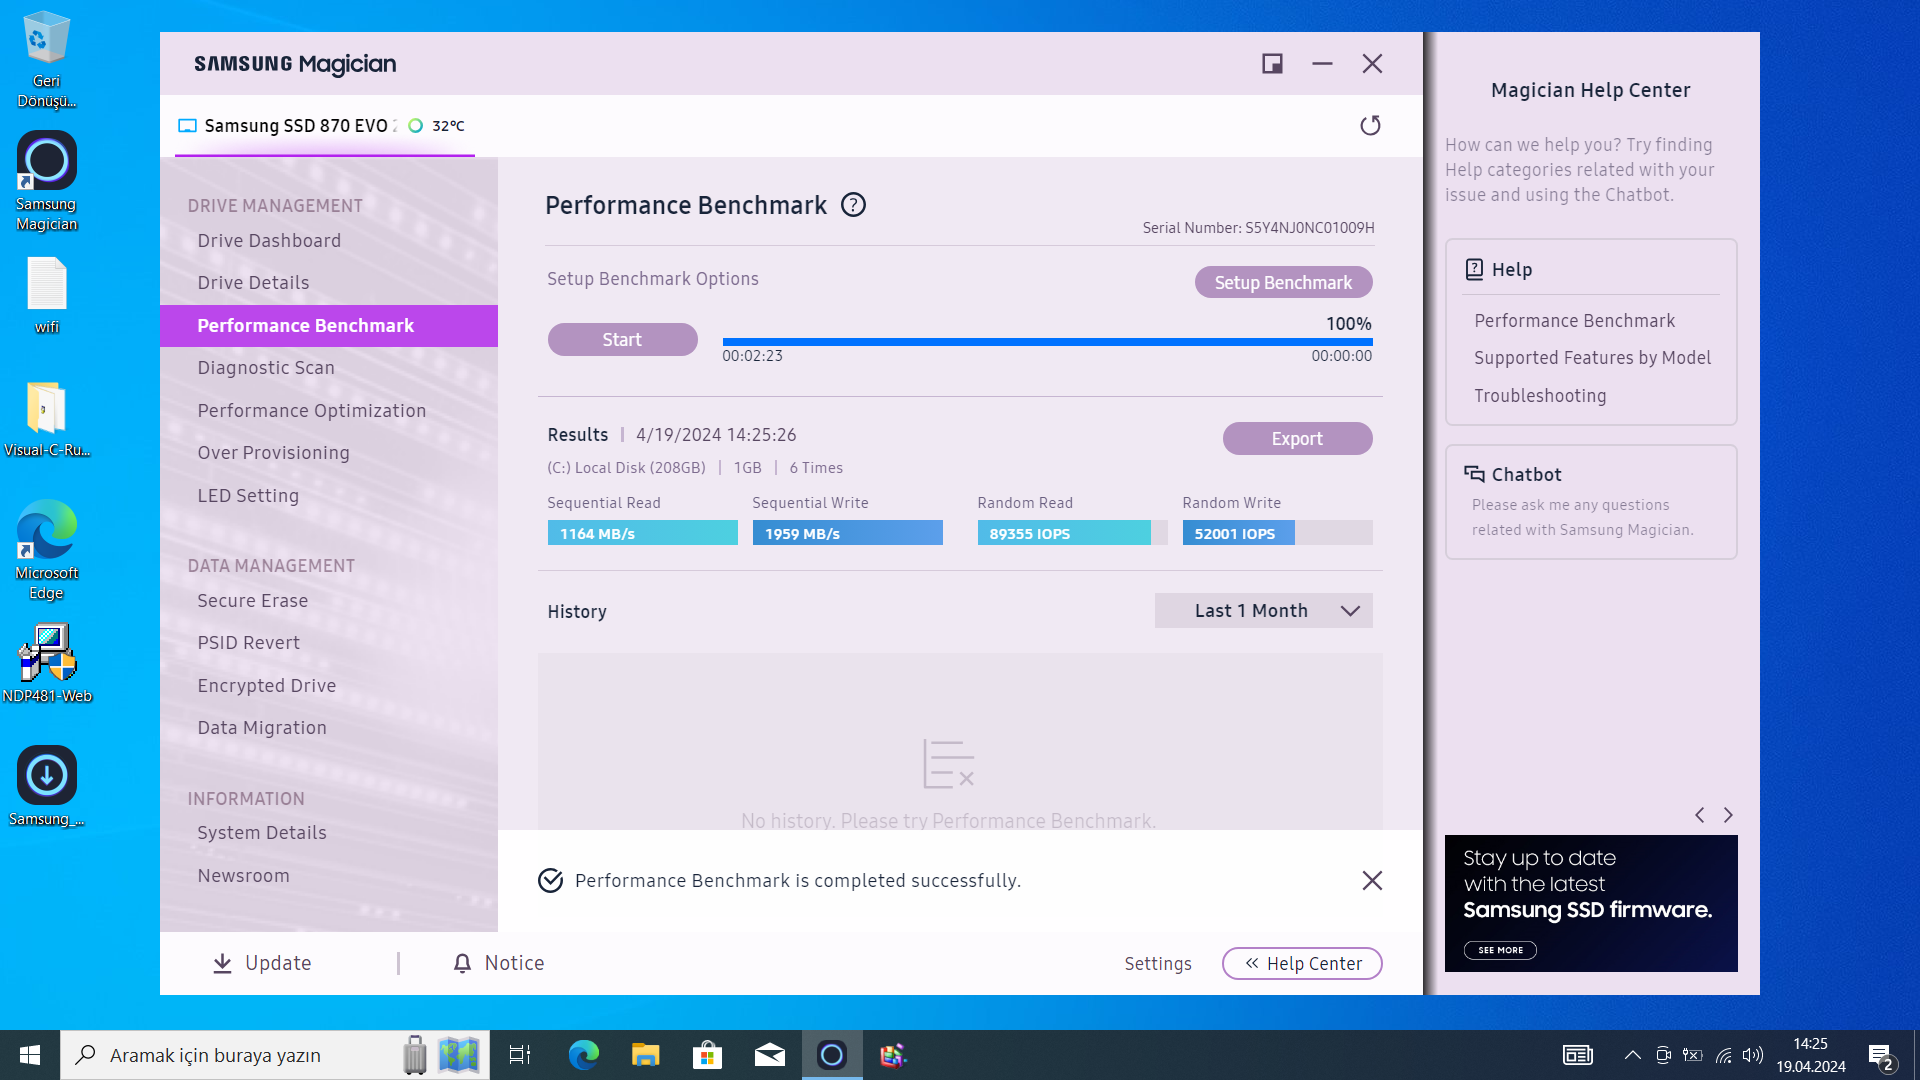Toggle the mini-mode window icon
This screenshot has height=1080, width=1920.
point(1272,64)
